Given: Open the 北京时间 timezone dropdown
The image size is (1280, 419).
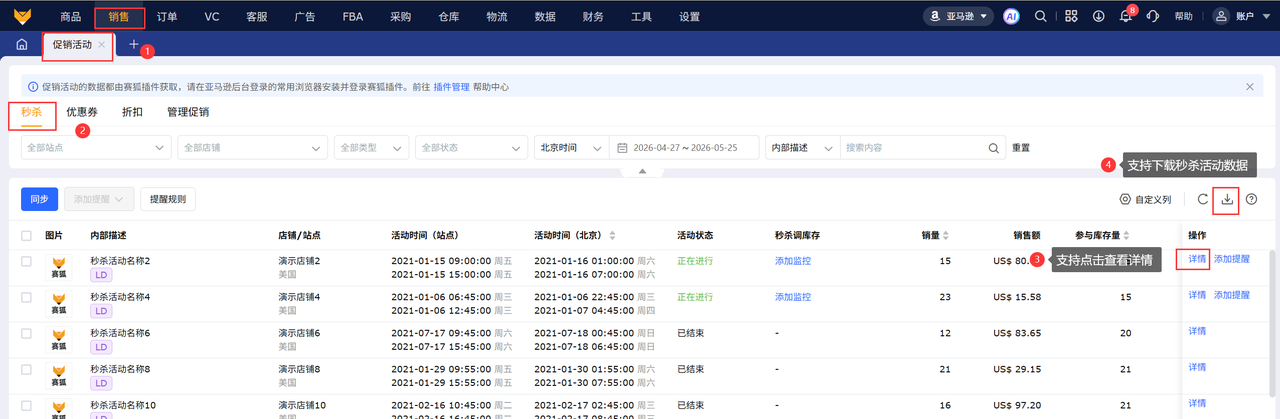Looking at the screenshot, I should pos(571,147).
